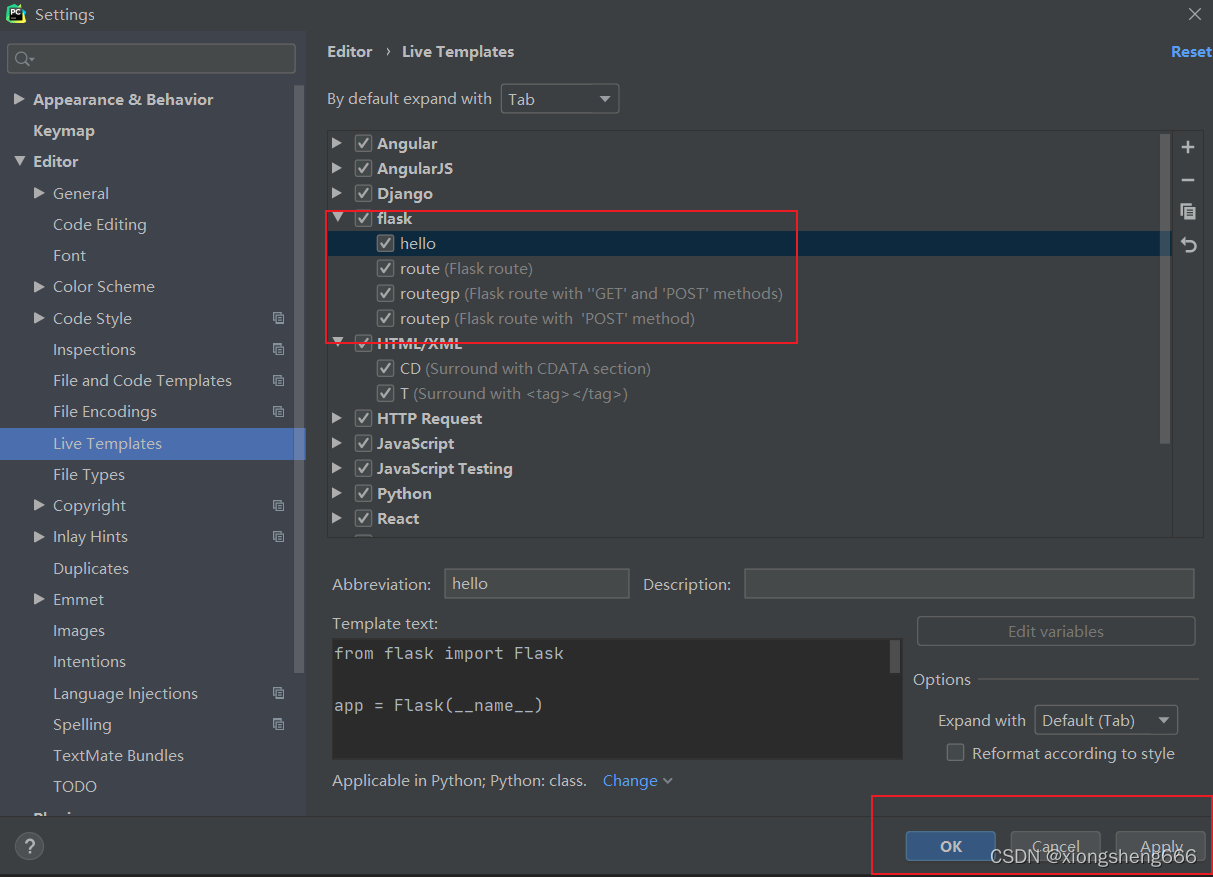Click the settings search field

coord(151,59)
